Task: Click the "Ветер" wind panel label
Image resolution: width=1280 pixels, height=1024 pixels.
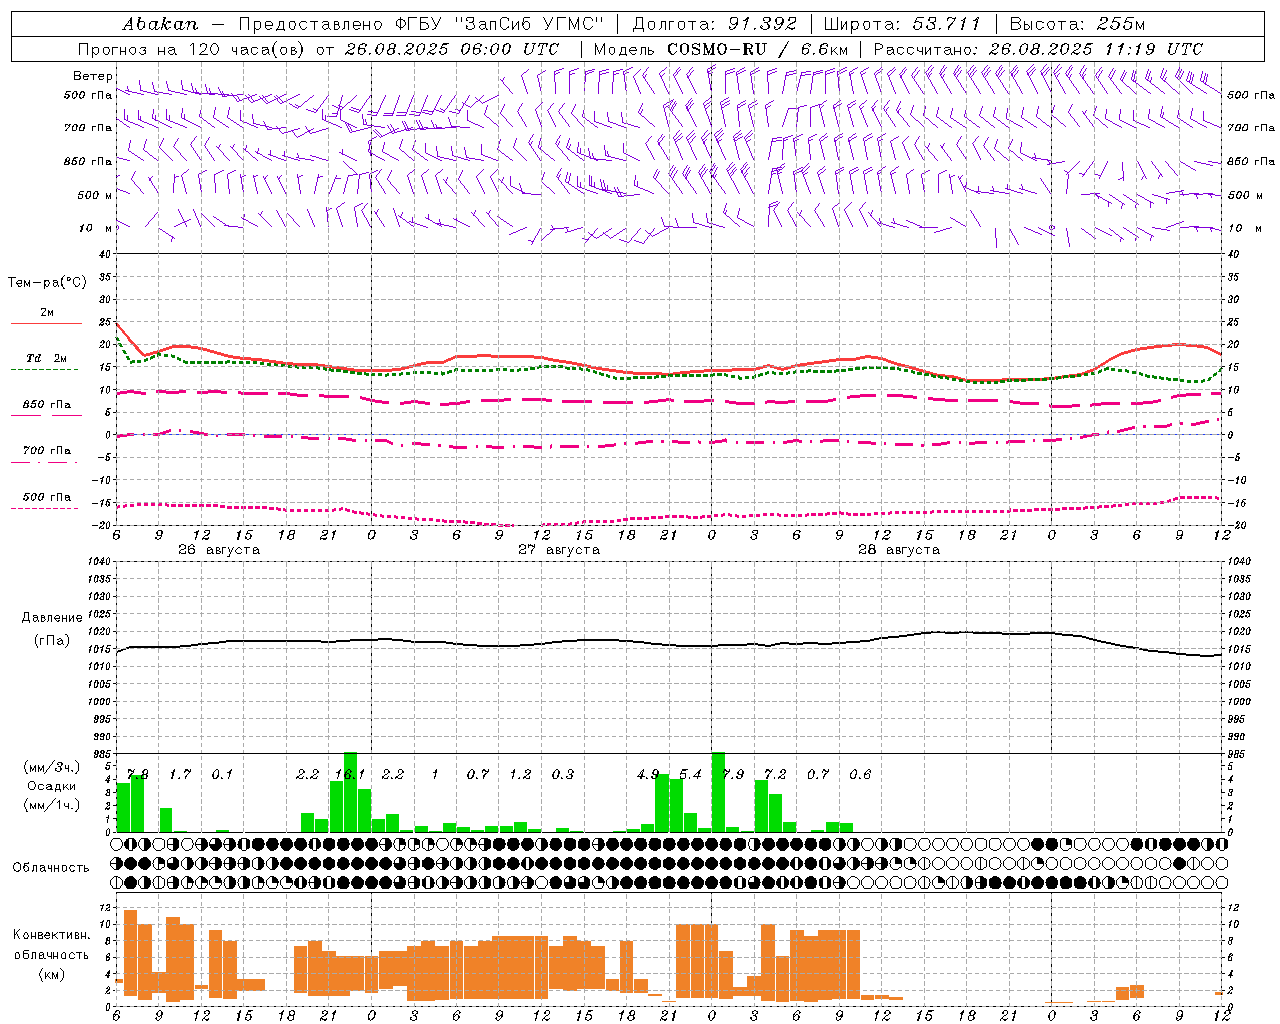Action: [92, 76]
